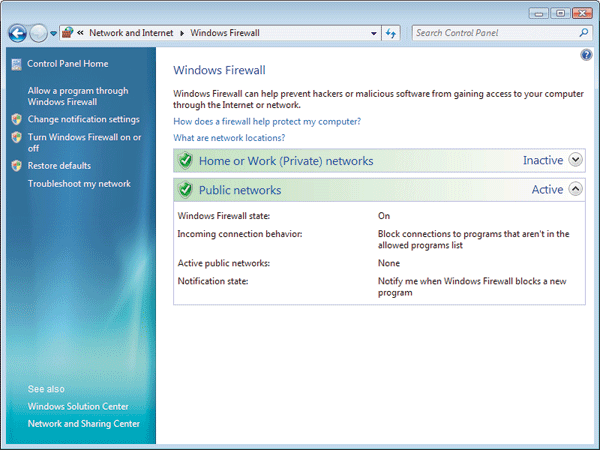Open the address bar history dropdown
The width and height of the screenshot is (600, 450).
pyautogui.click(x=374, y=33)
